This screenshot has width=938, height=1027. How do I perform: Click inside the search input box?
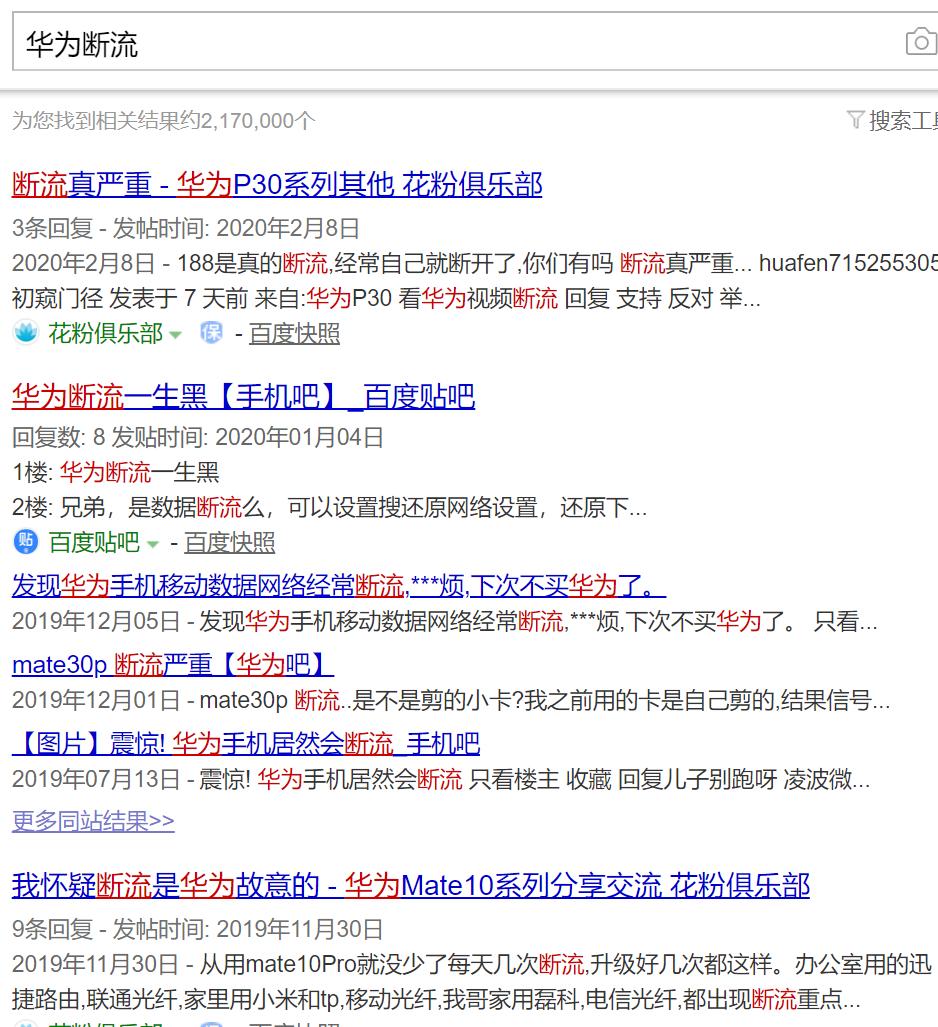(x=400, y=41)
